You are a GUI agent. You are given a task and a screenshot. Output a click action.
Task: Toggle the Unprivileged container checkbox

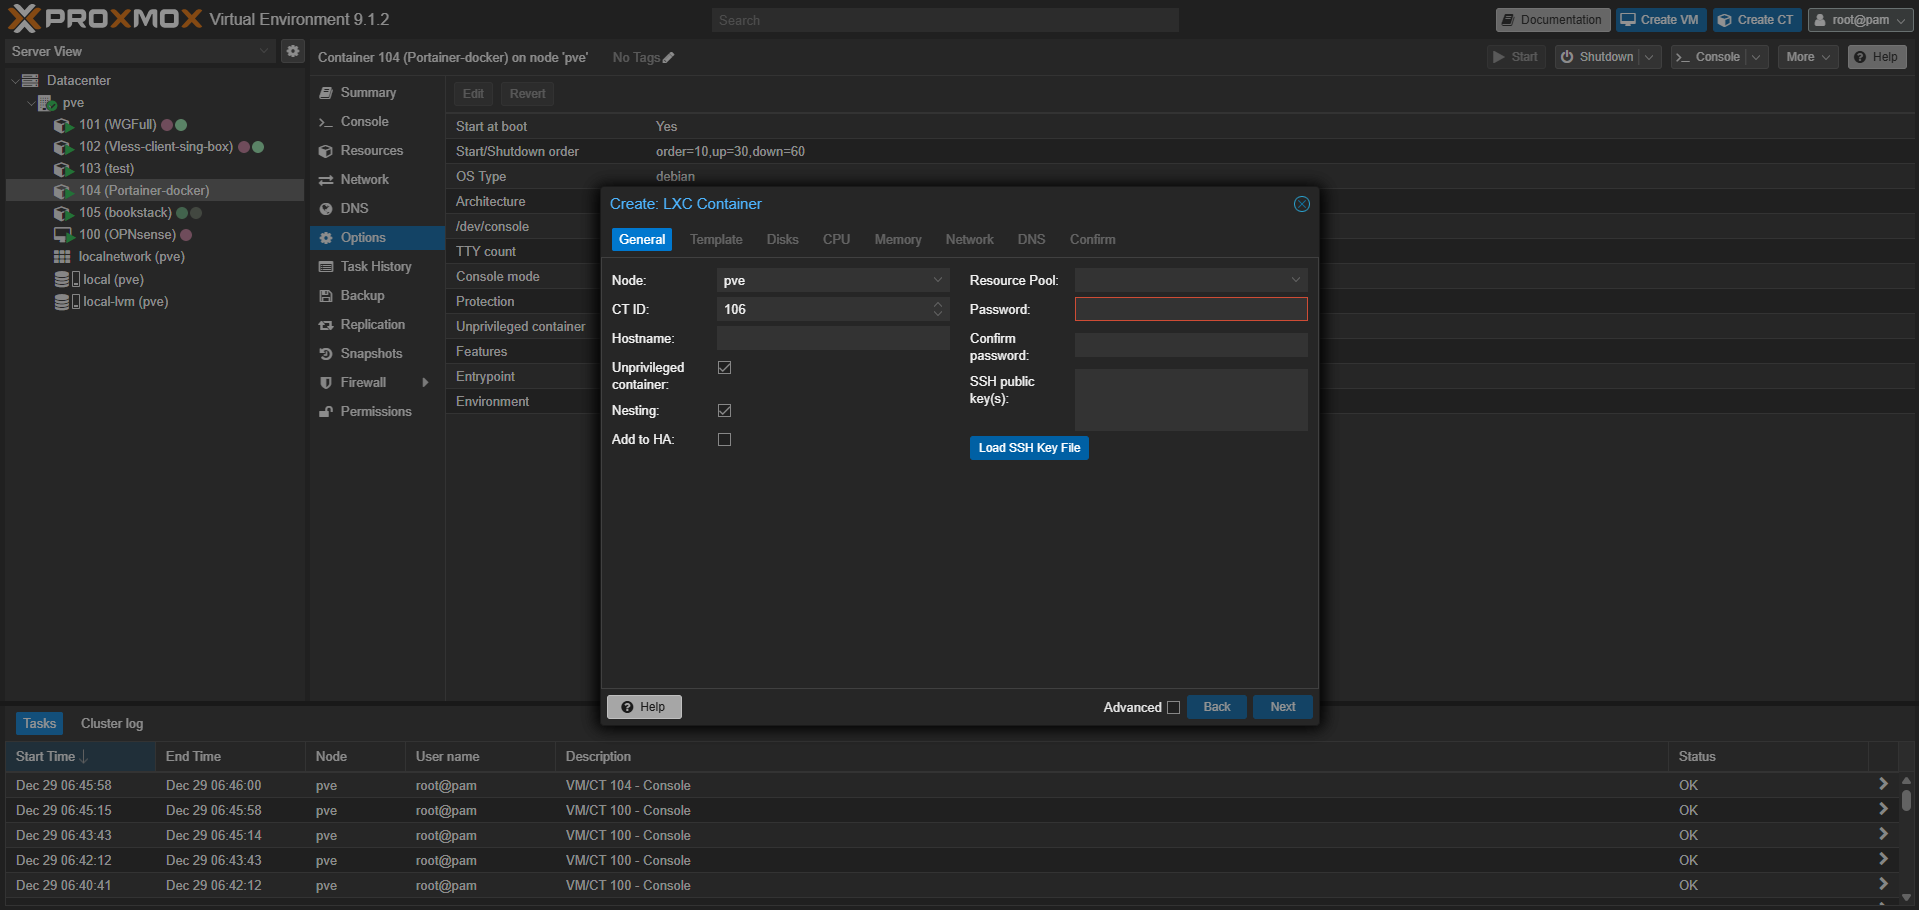point(725,368)
